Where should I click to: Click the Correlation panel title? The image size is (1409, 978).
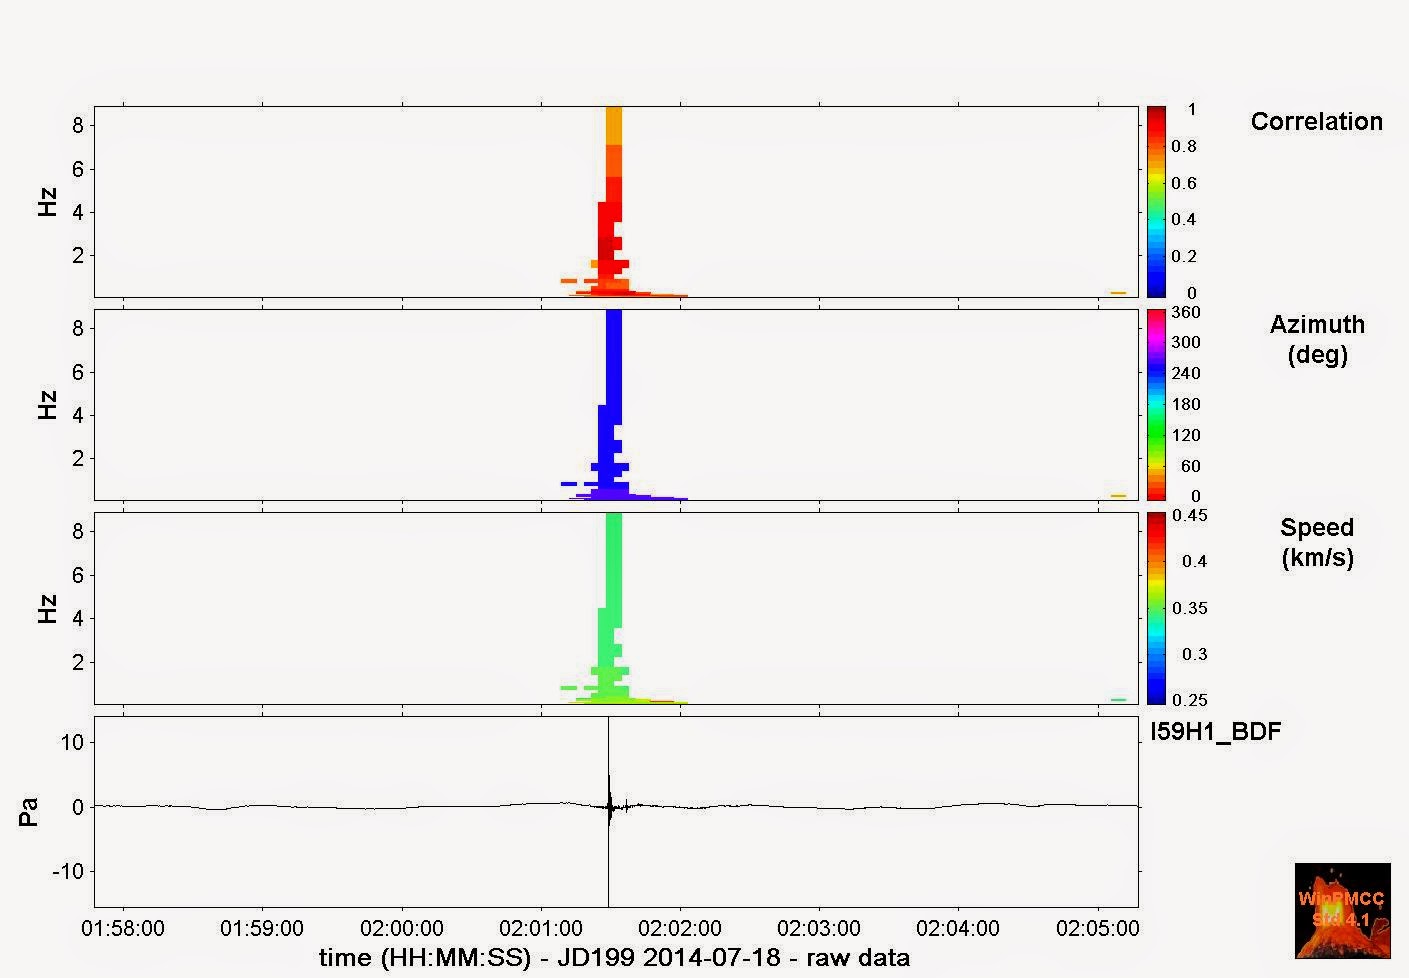[x=1316, y=121]
